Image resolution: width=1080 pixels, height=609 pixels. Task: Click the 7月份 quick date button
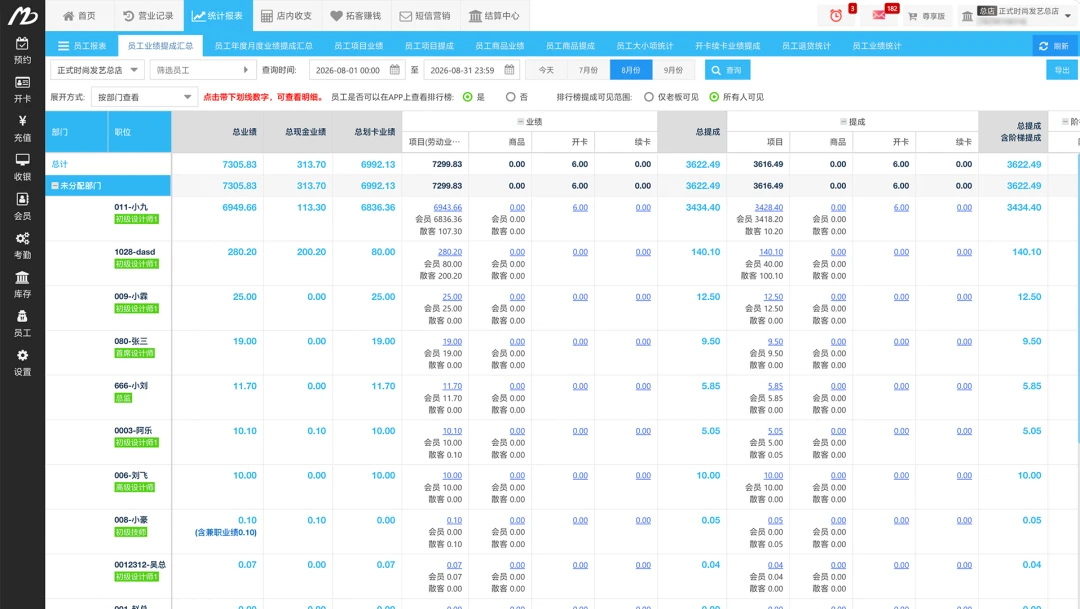(x=588, y=70)
